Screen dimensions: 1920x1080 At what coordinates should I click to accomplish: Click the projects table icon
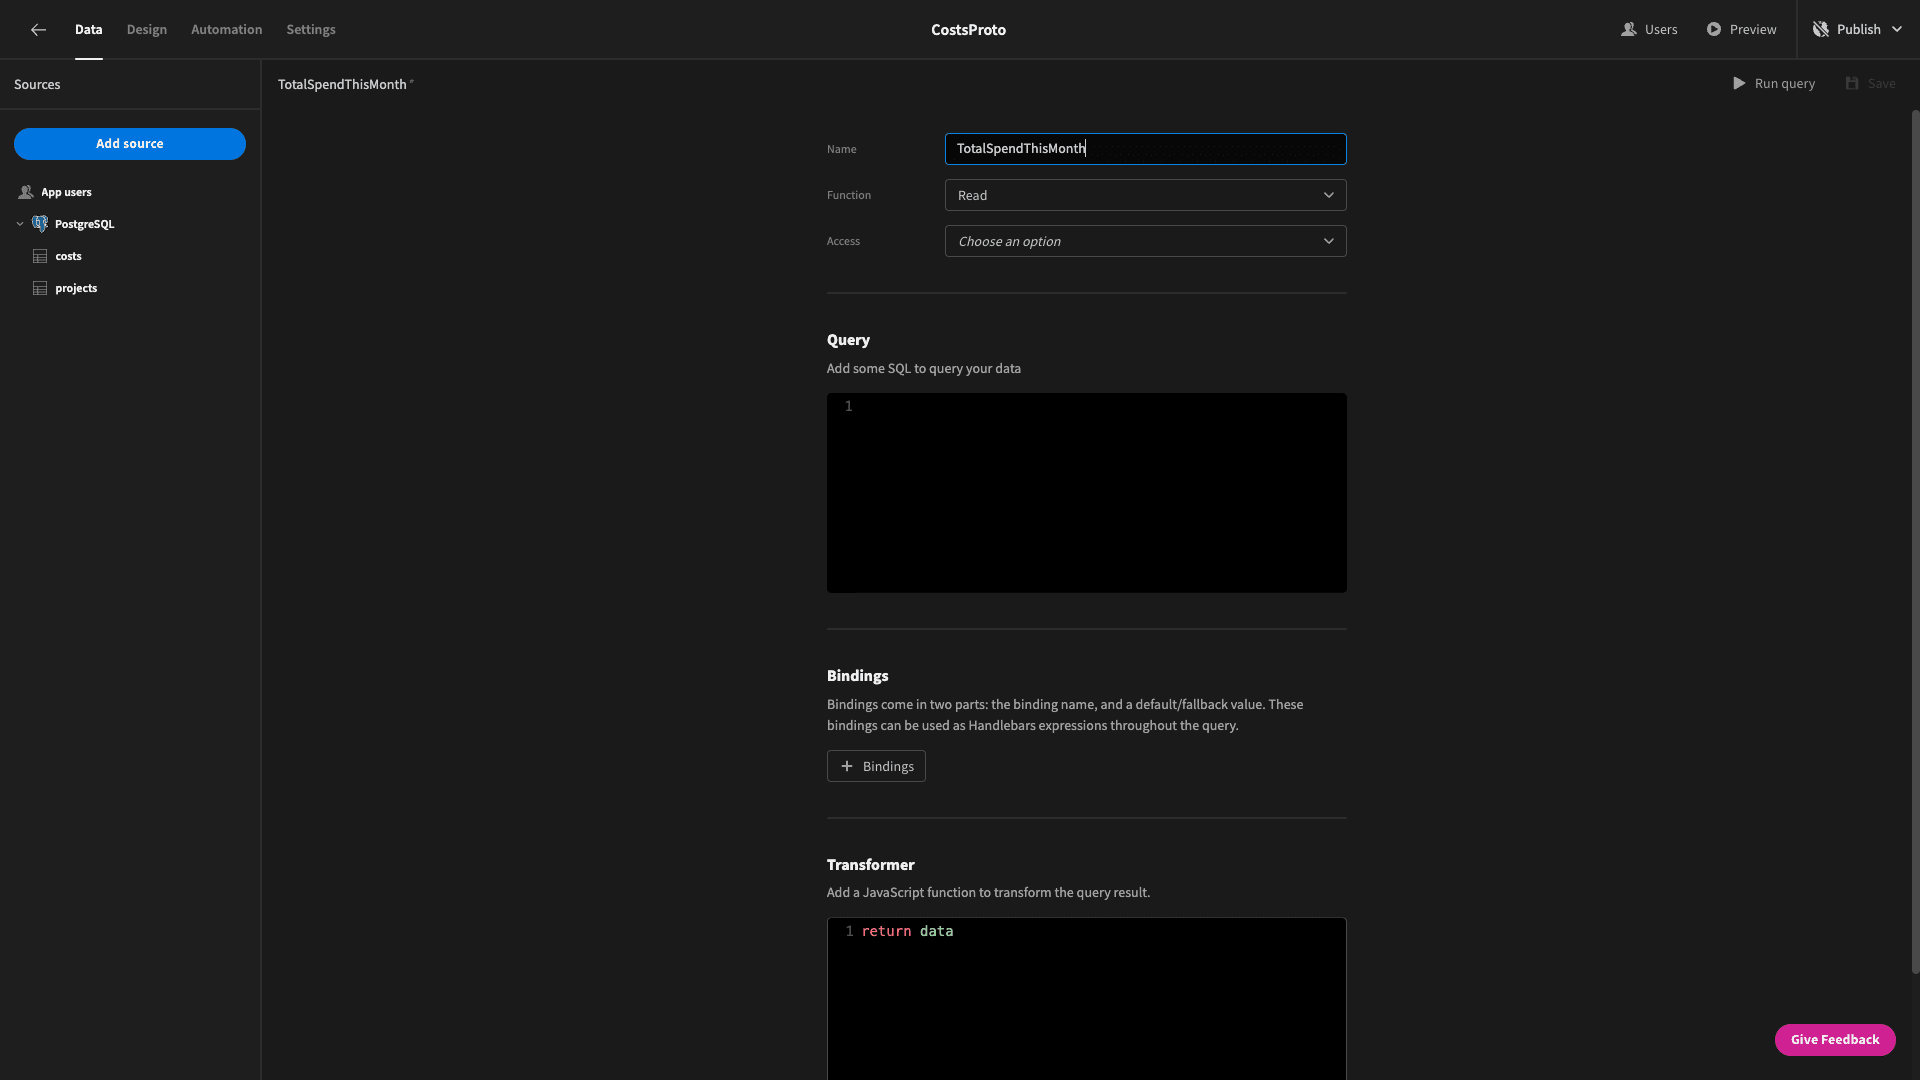pos(40,289)
